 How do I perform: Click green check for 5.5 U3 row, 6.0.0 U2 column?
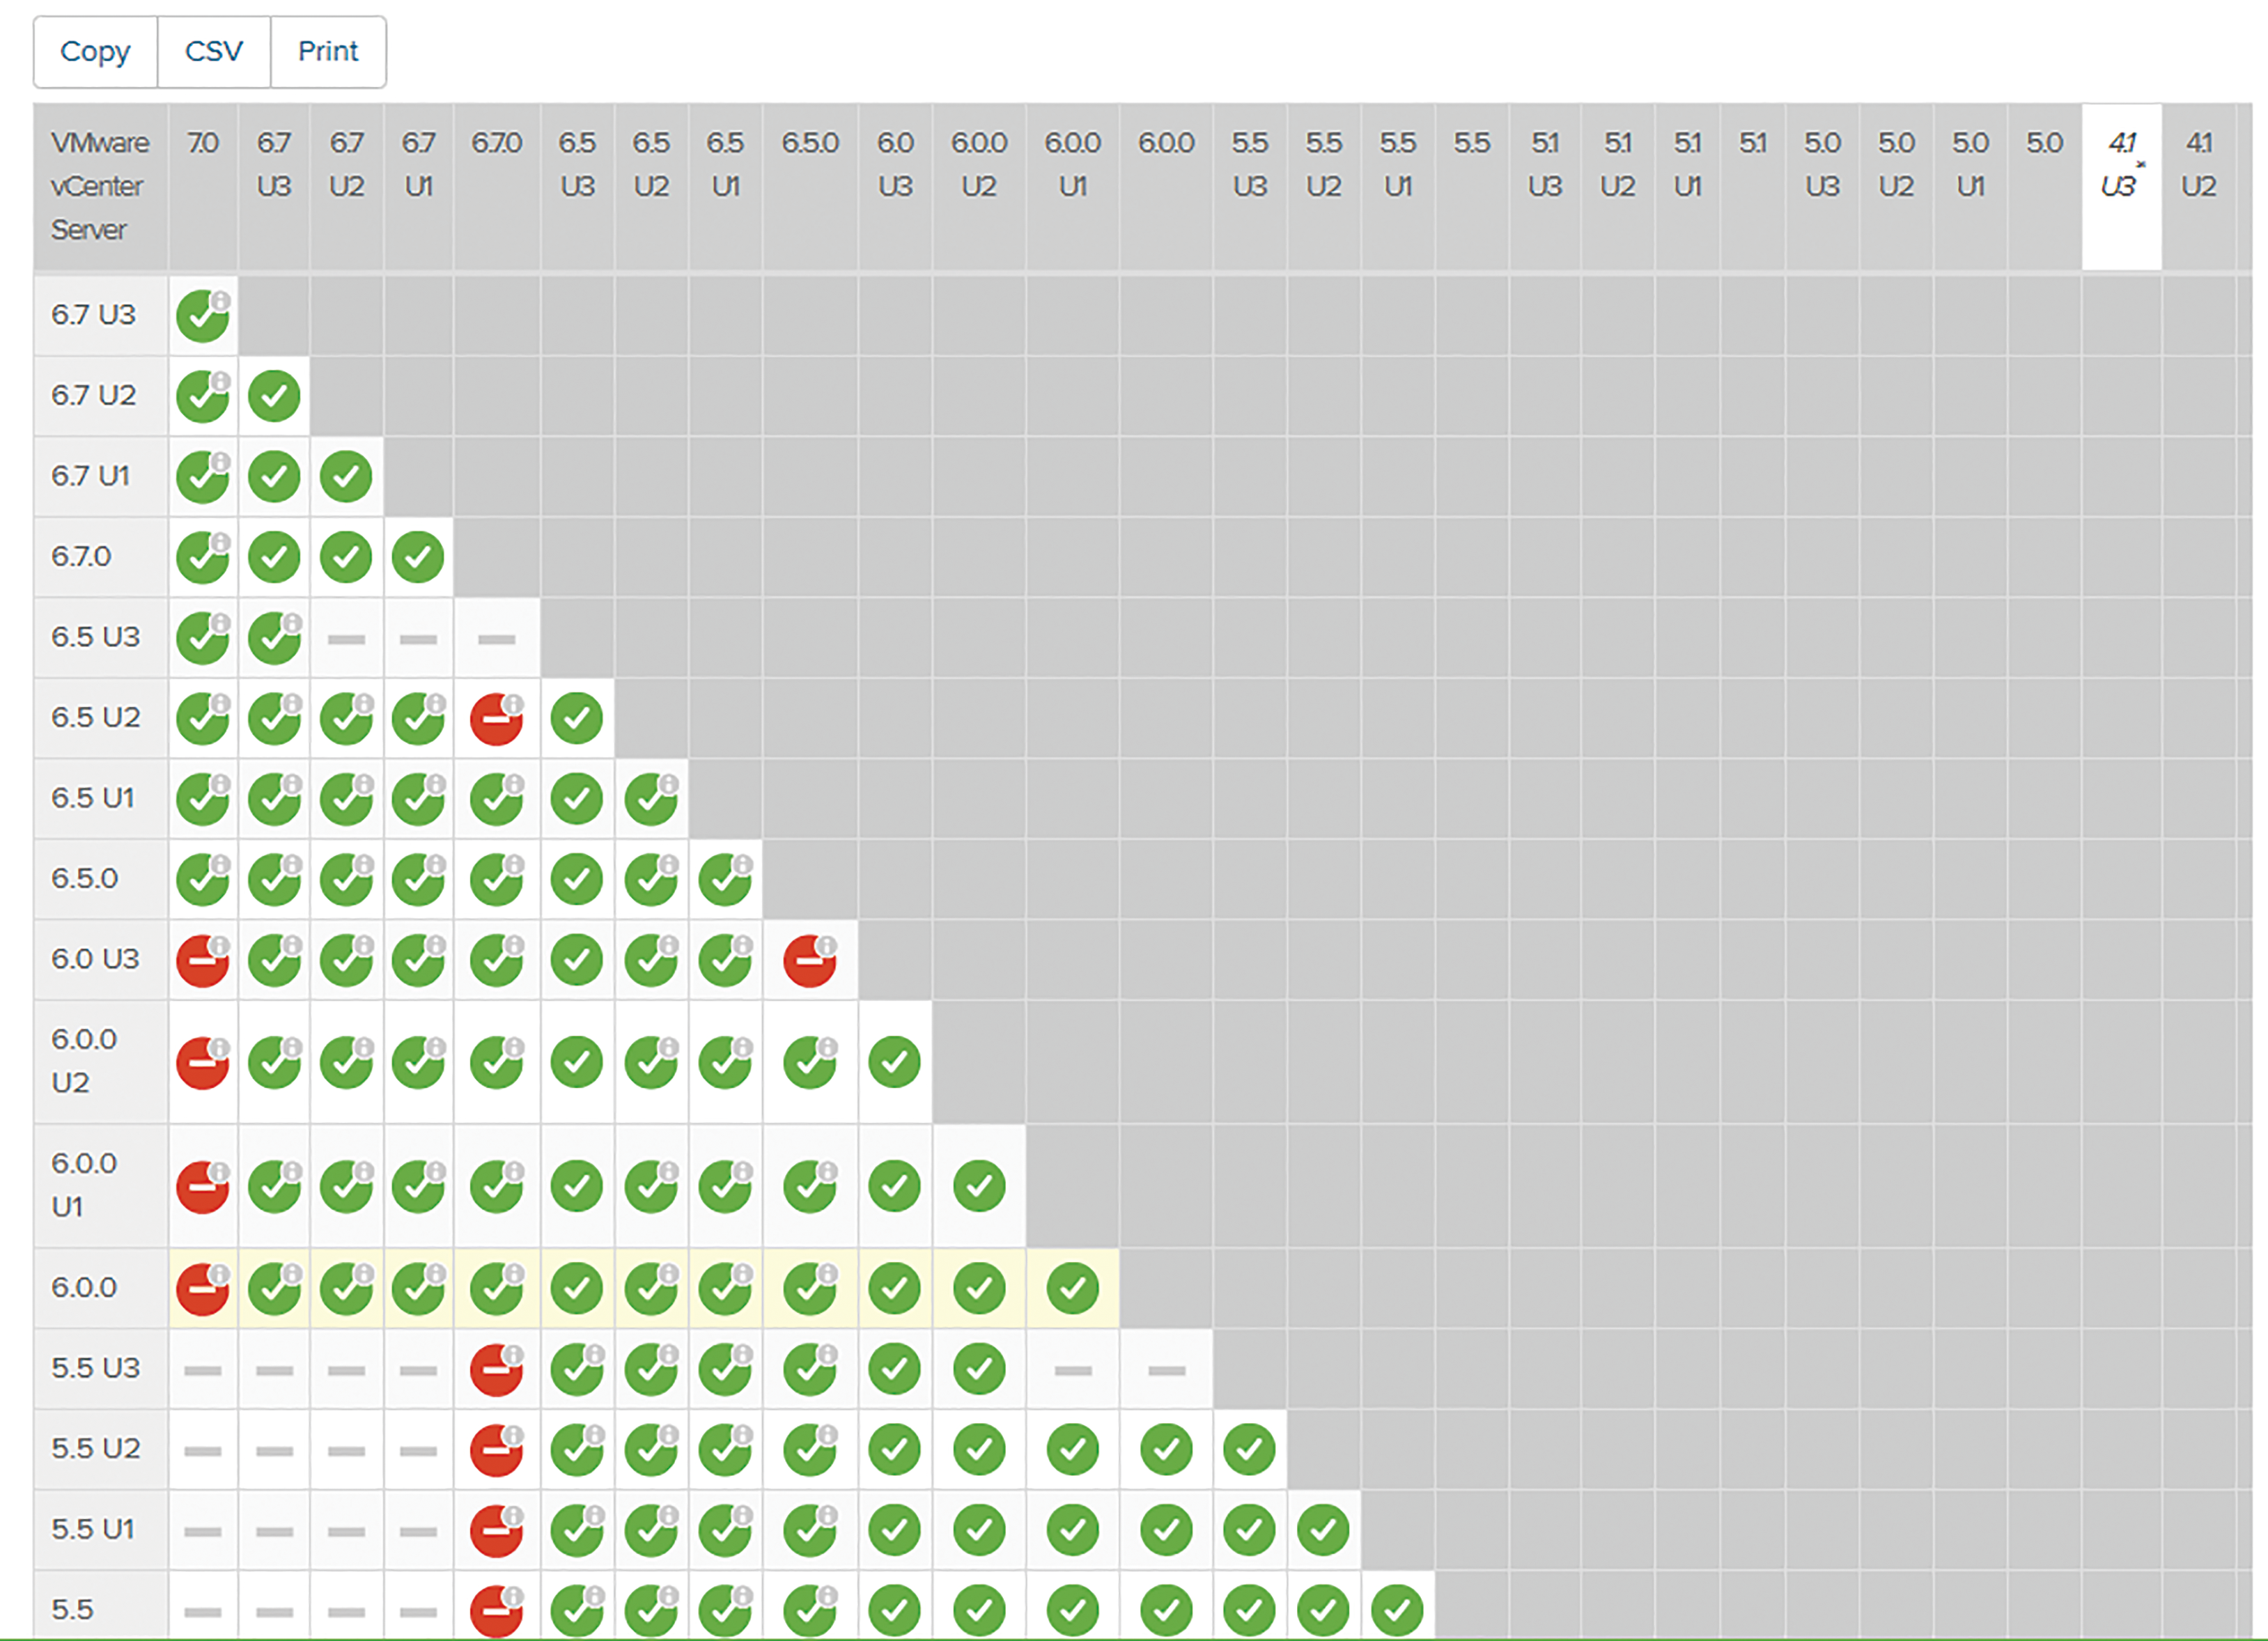click(x=979, y=1370)
